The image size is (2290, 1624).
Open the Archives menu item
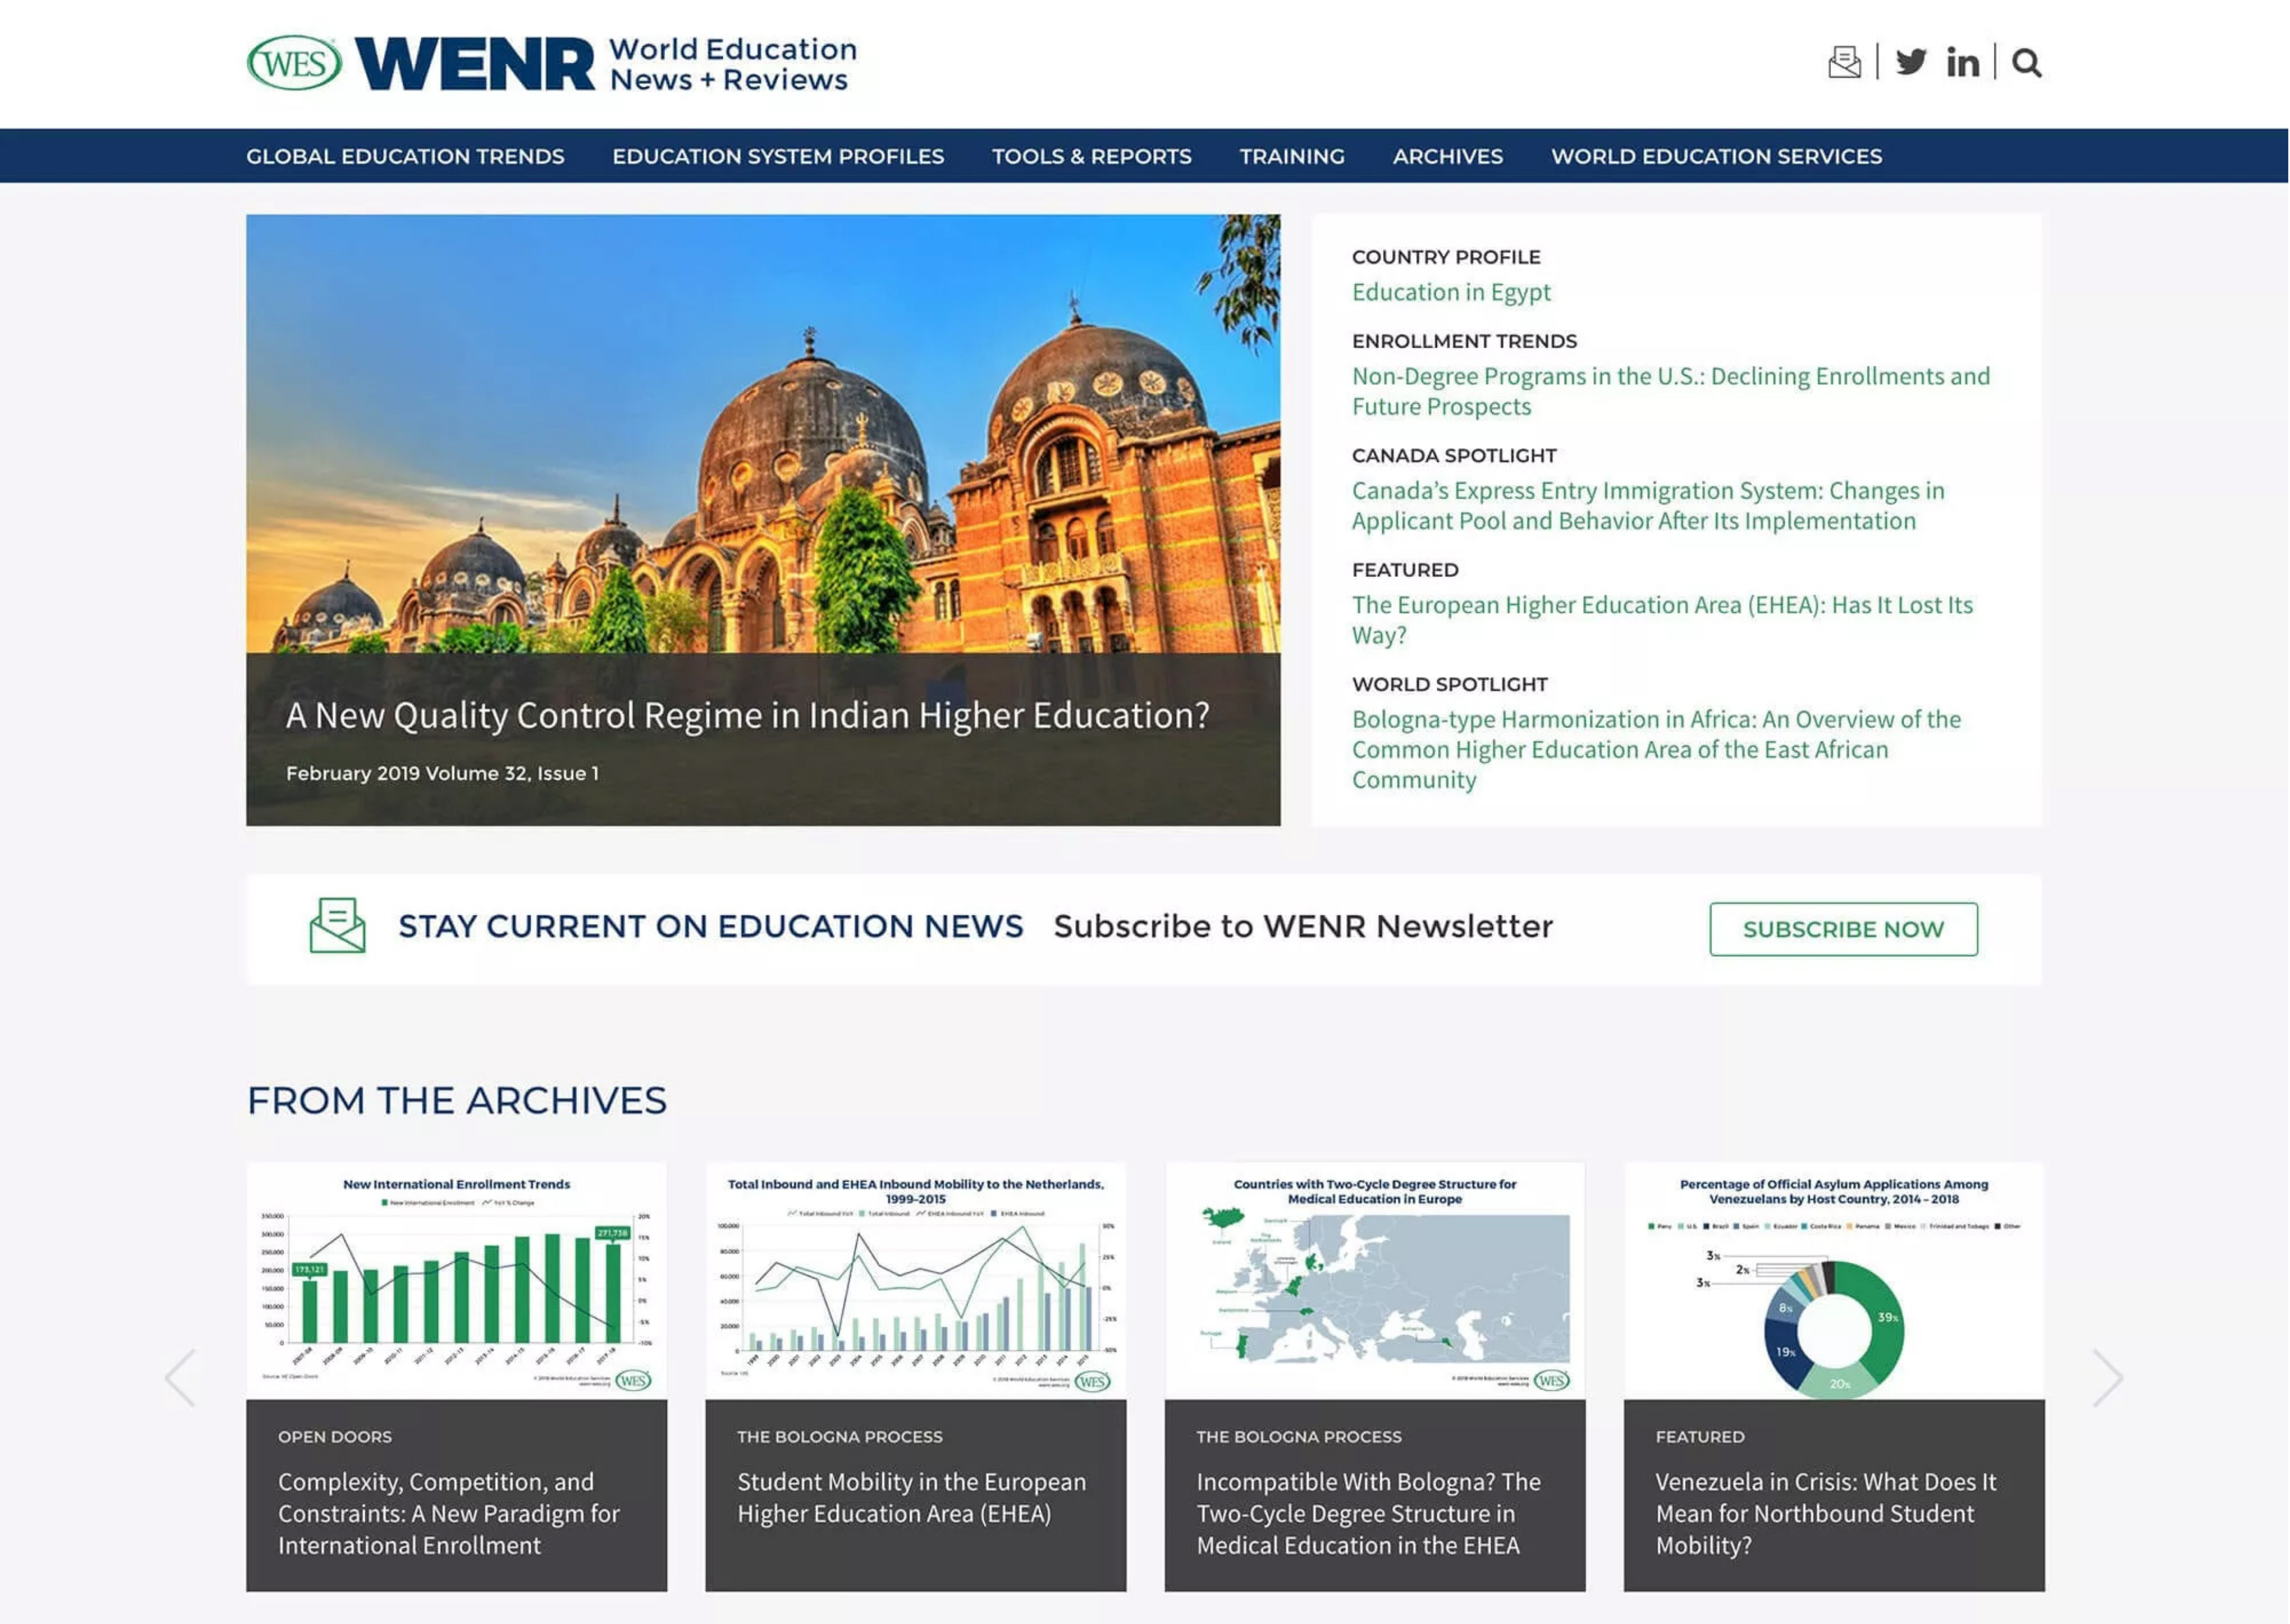coord(1447,156)
